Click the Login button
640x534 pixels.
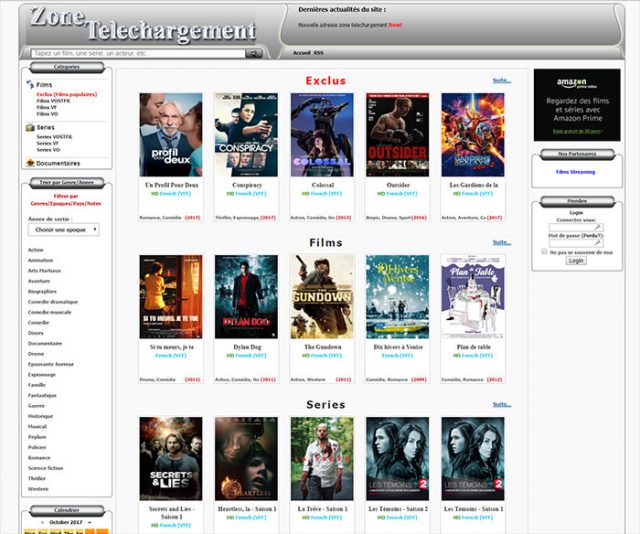coord(576,260)
